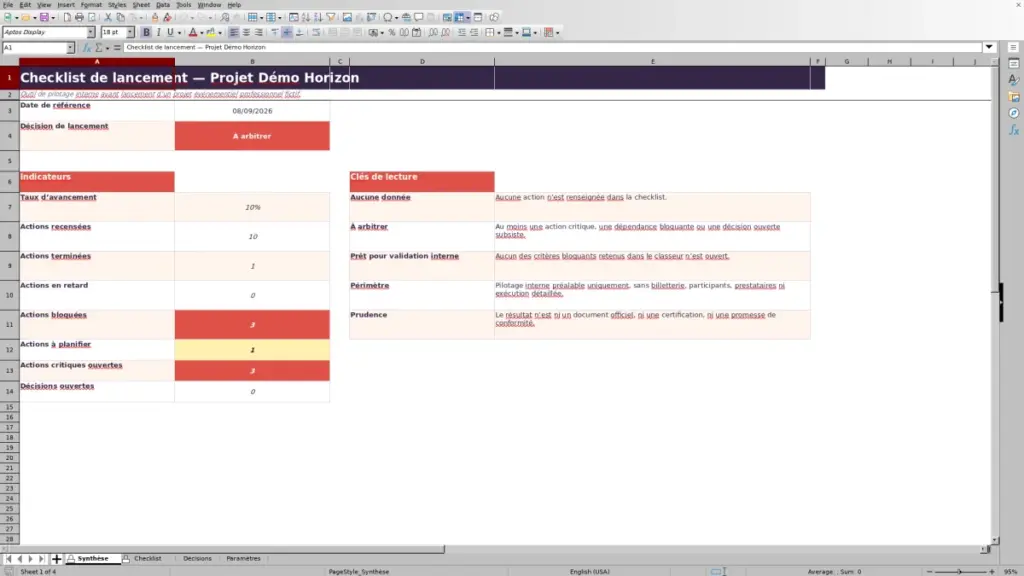Screen dimensions: 1024x576
Task: Open the Data menu
Action: point(163,5)
